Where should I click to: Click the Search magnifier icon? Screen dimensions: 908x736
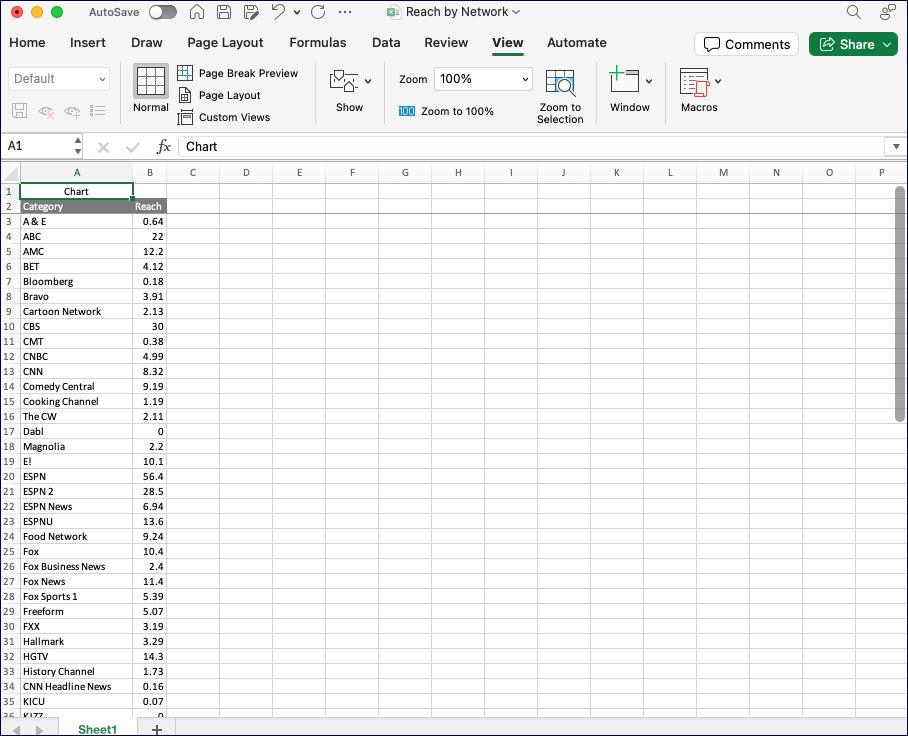(x=854, y=13)
